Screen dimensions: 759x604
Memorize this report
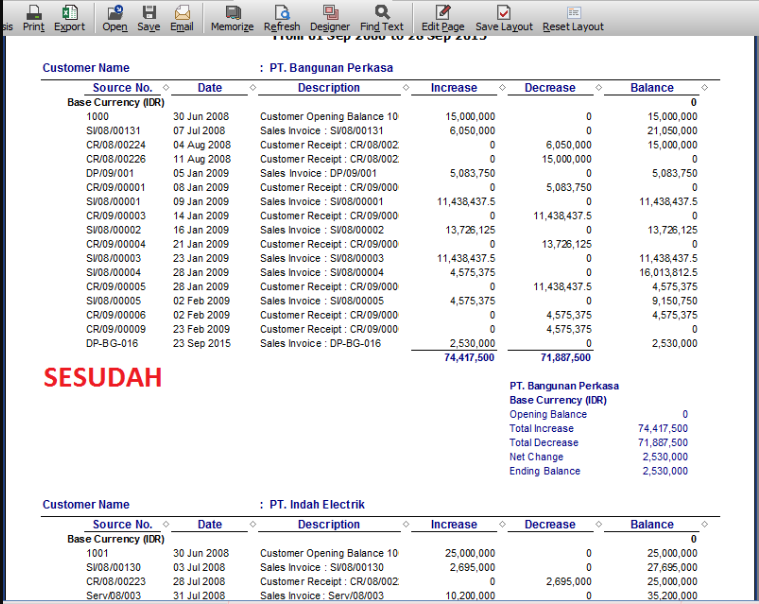(232, 18)
